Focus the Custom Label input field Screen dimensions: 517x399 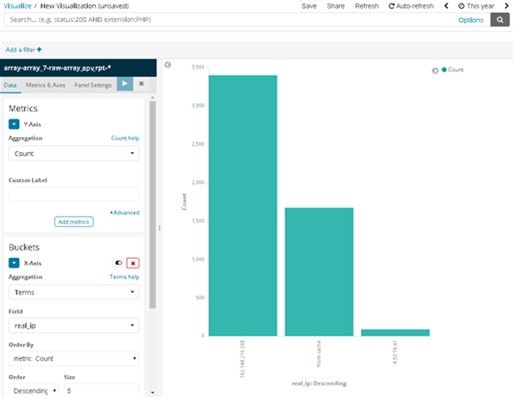pos(74,194)
